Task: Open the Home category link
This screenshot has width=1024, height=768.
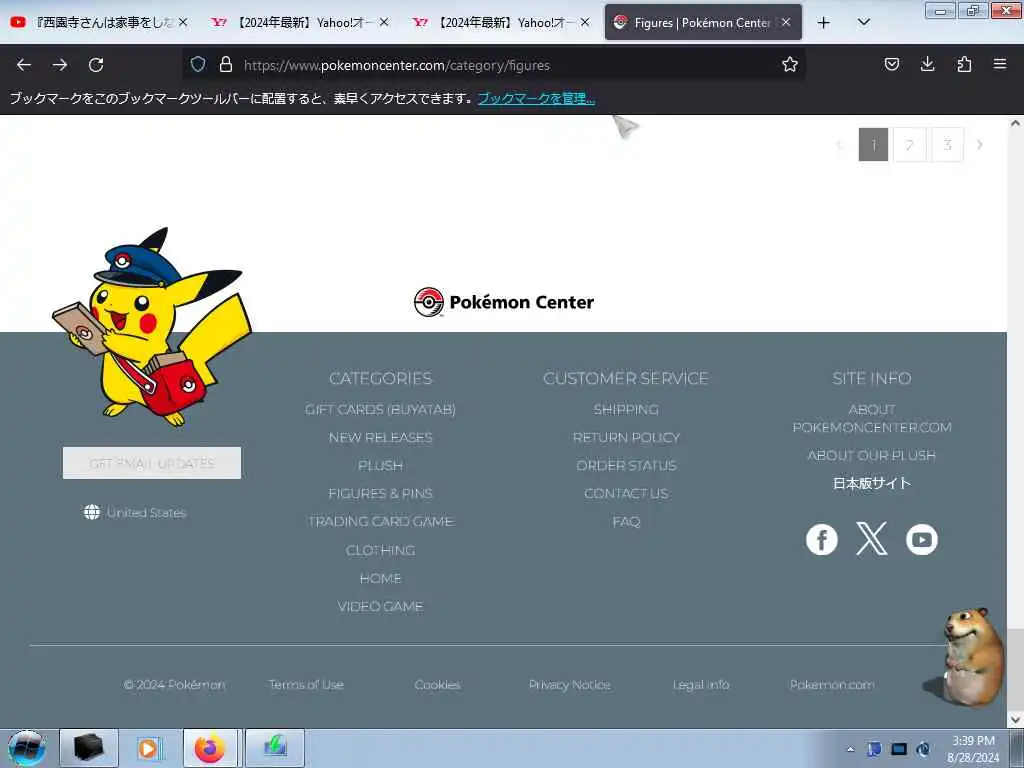Action: click(x=381, y=579)
